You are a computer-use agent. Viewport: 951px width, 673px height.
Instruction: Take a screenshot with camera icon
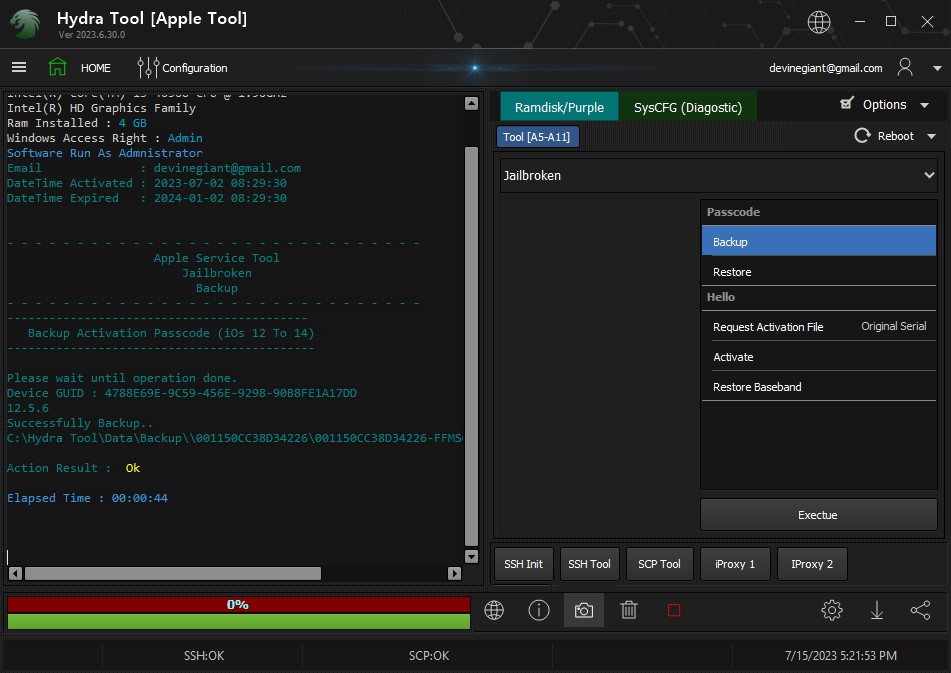[x=584, y=610]
